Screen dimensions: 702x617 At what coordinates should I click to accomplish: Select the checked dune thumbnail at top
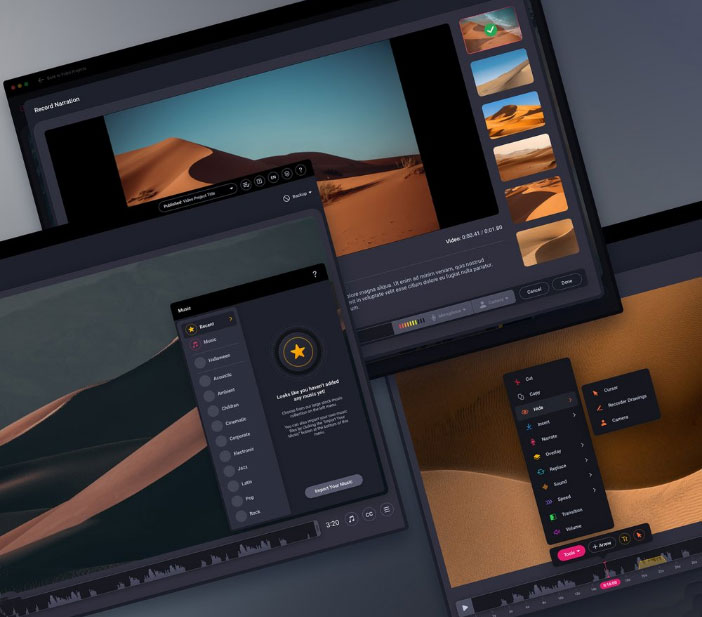(490, 29)
